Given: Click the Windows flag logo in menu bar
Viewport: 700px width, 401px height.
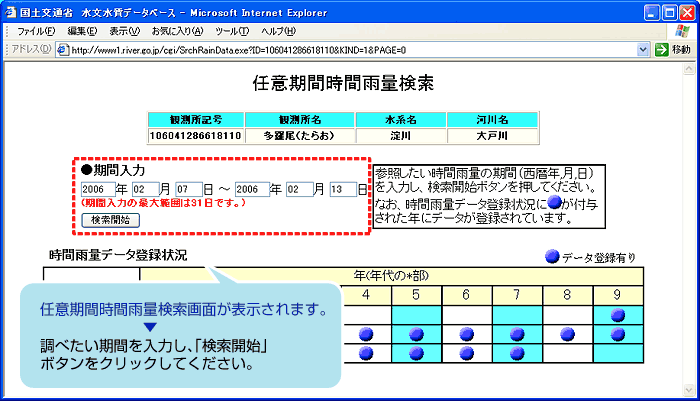Looking at the screenshot, I should (x=684, y=31).
